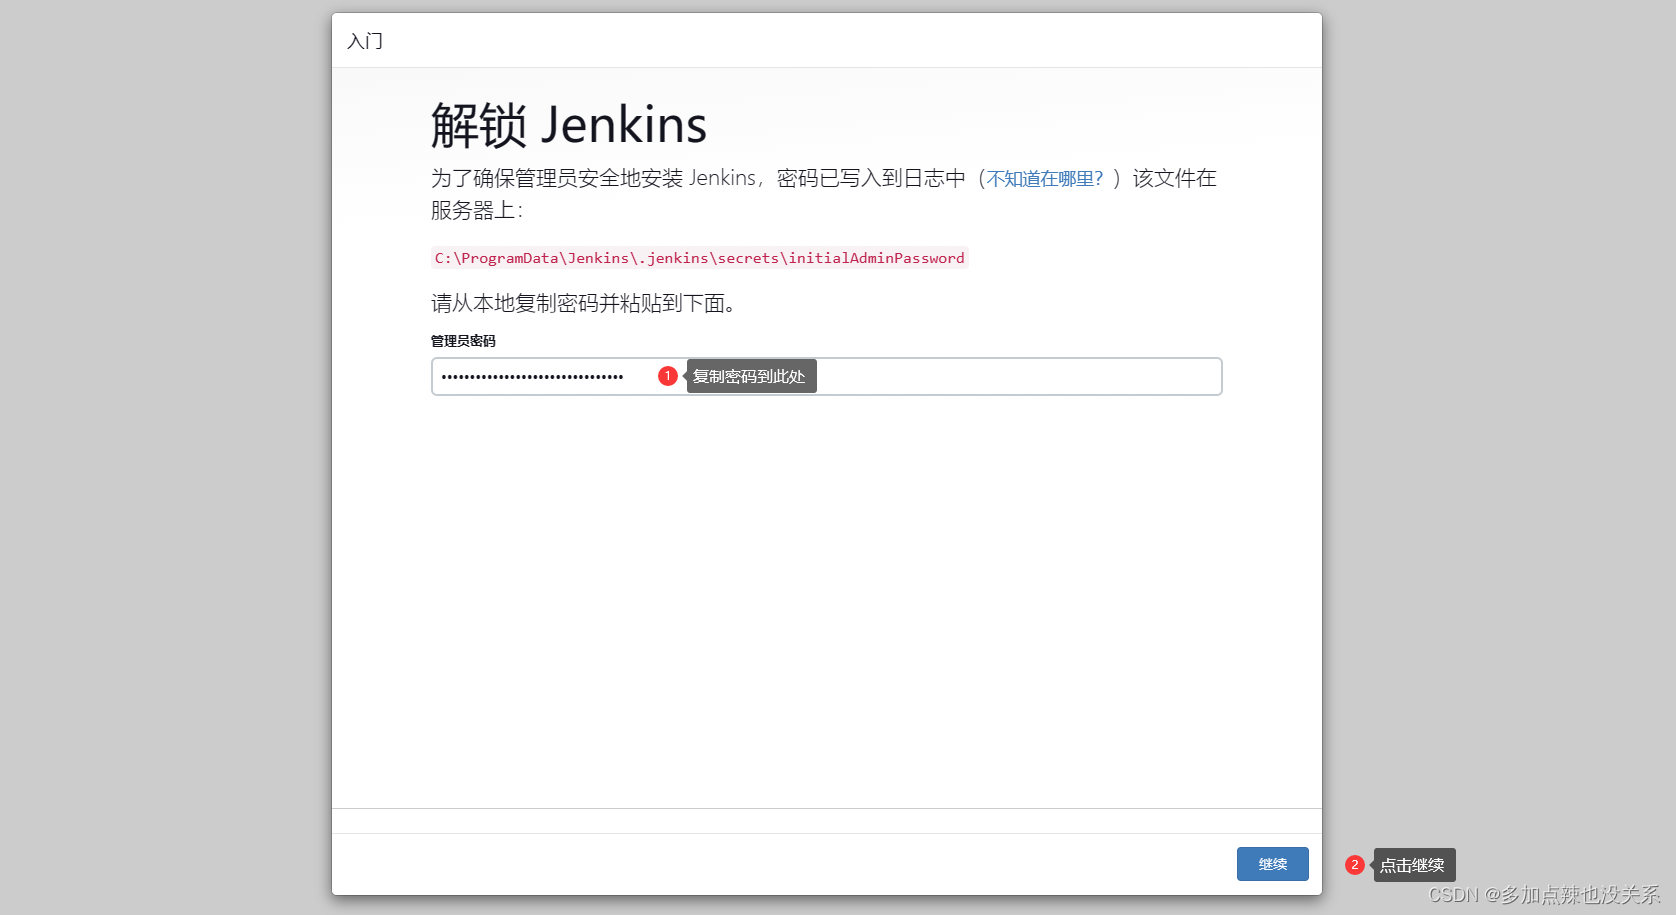Click the 入门 dialog header title
This screenshot has height=915, width=1676.
pos(365,41)
